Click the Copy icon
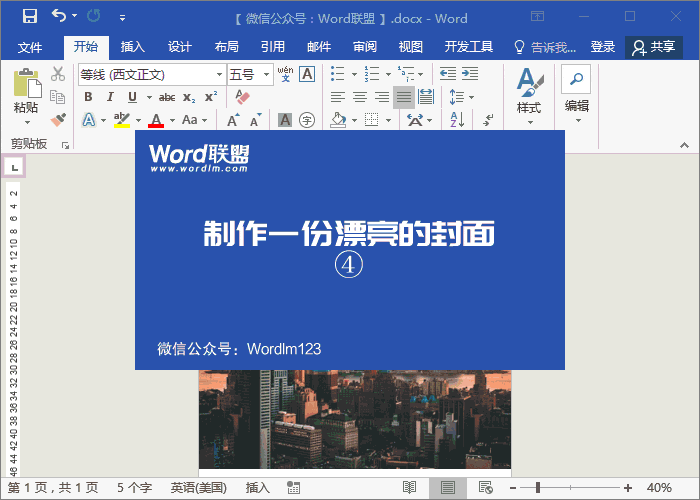Viewport: 700px width, 500px height. (x=58, y=97)
